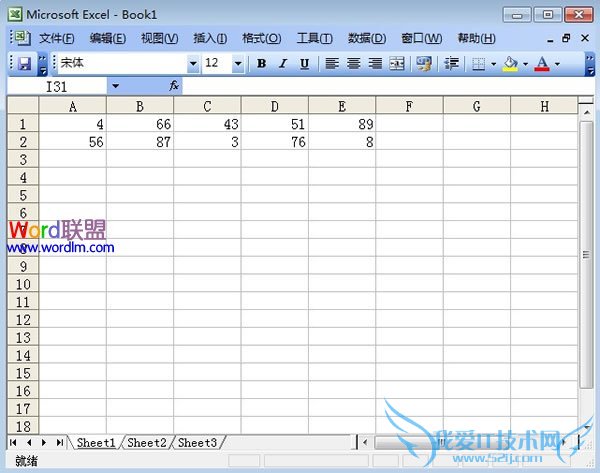Image resolution: width=600 pixels, height=473 pixels.
Task: Open the 文件(F) menu
Action: click(x=57, y=38)
